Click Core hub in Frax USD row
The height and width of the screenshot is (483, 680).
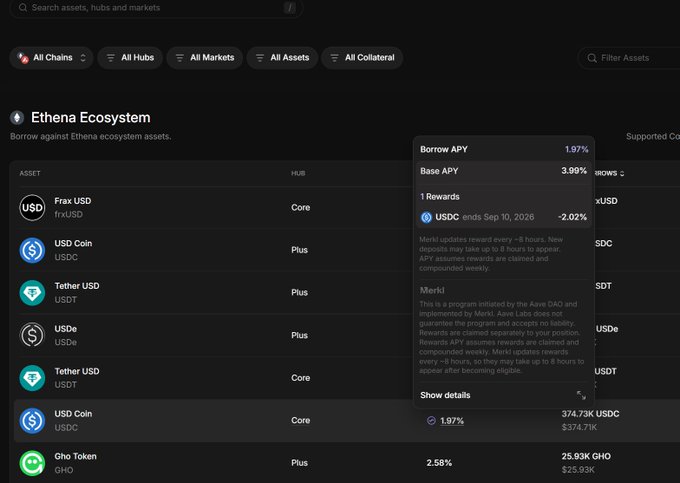301,208
